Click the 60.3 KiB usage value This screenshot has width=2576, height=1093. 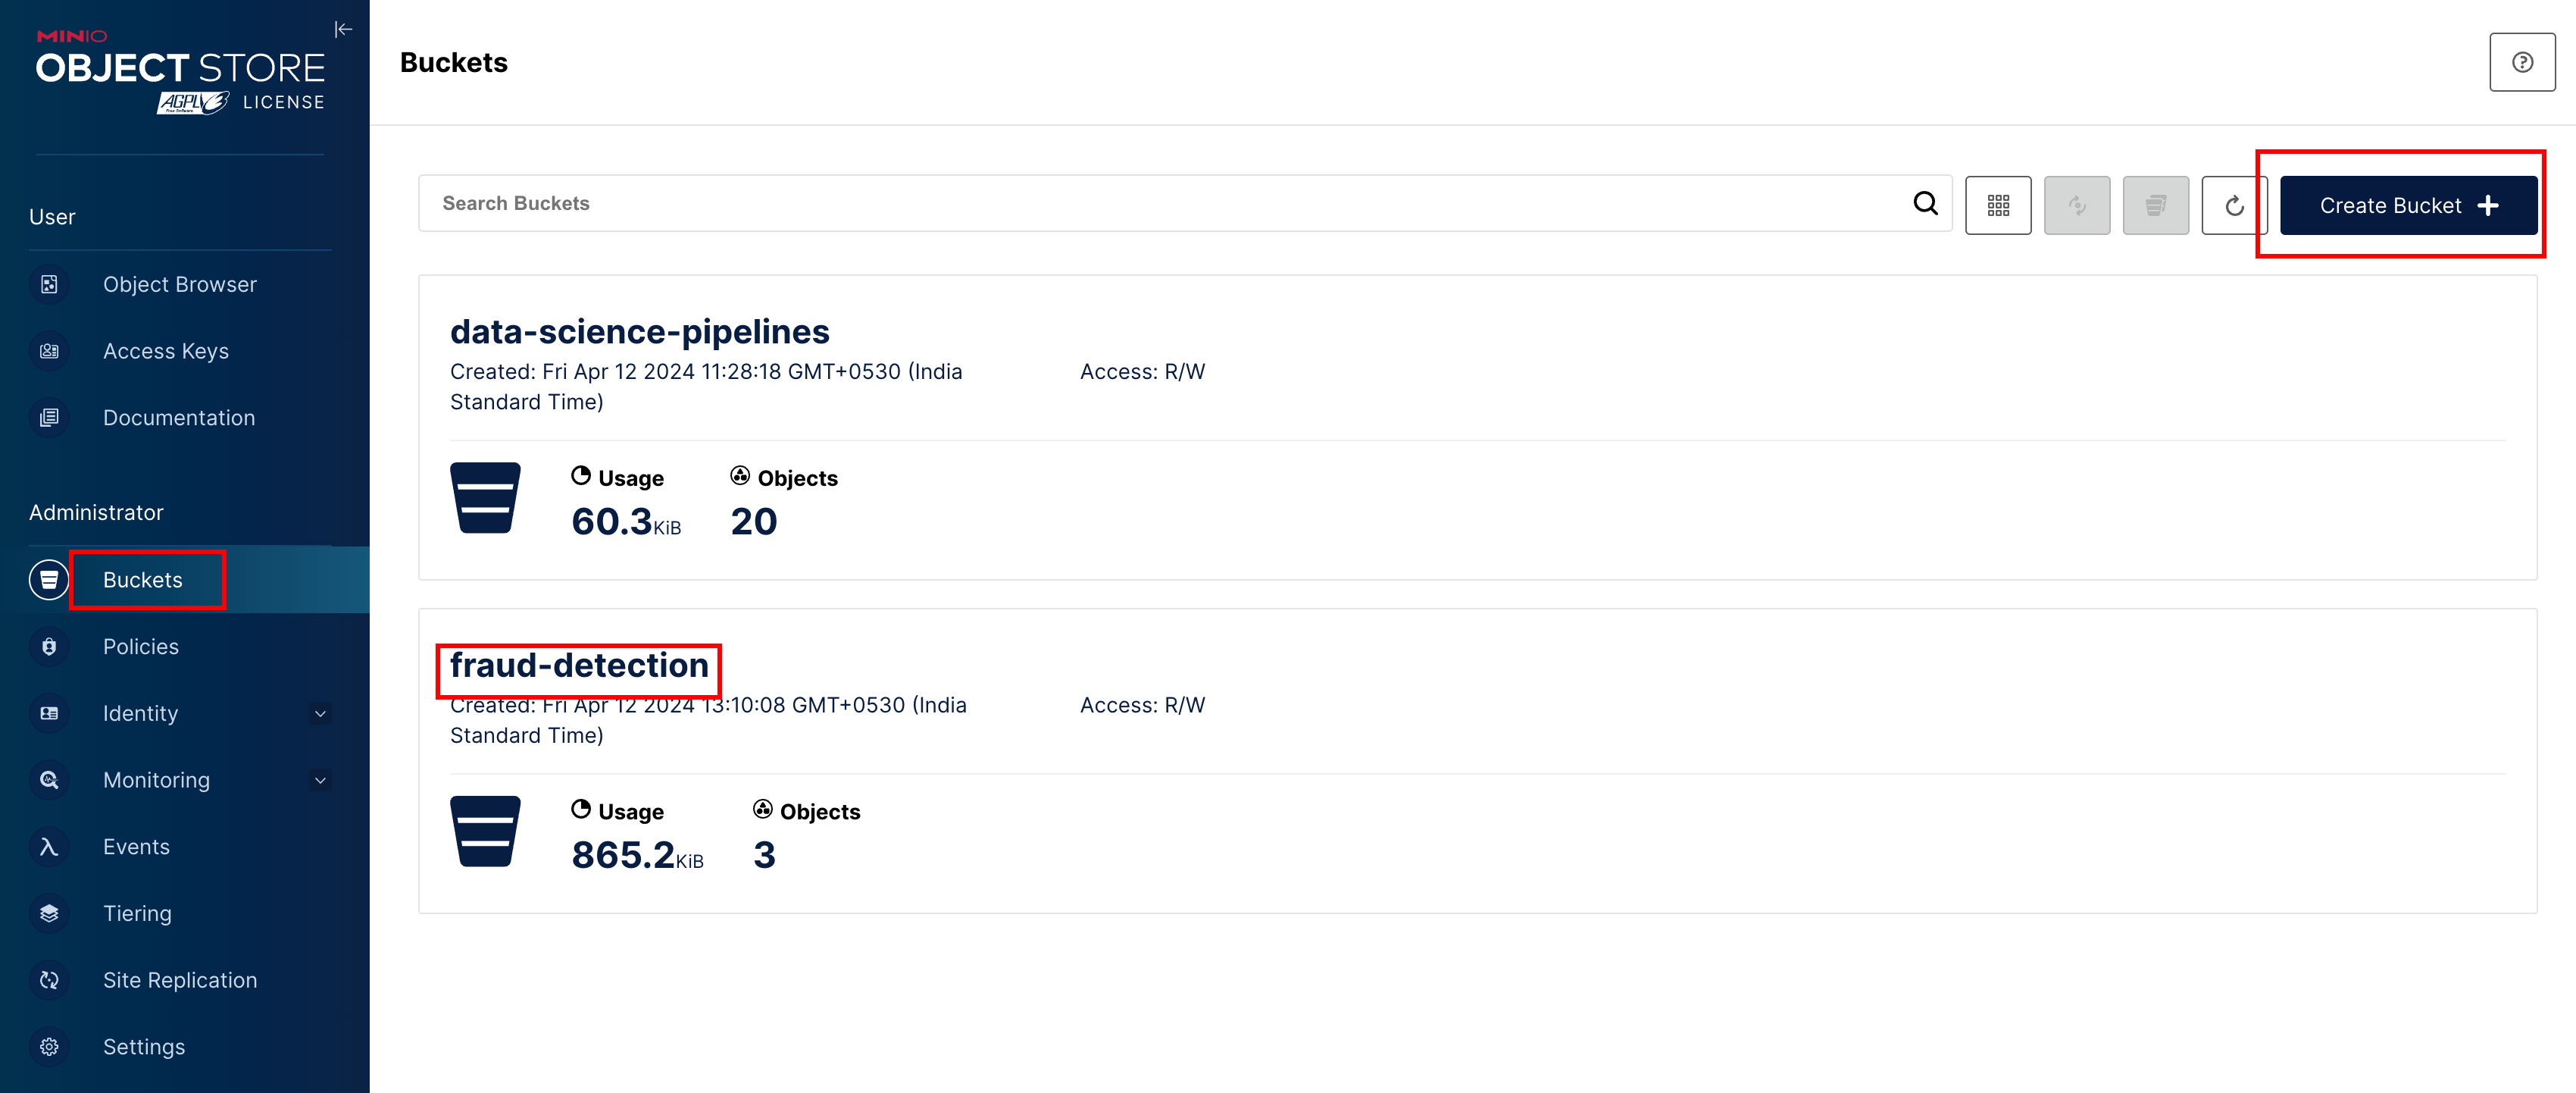pyautogui.click(x=626, y=522)
